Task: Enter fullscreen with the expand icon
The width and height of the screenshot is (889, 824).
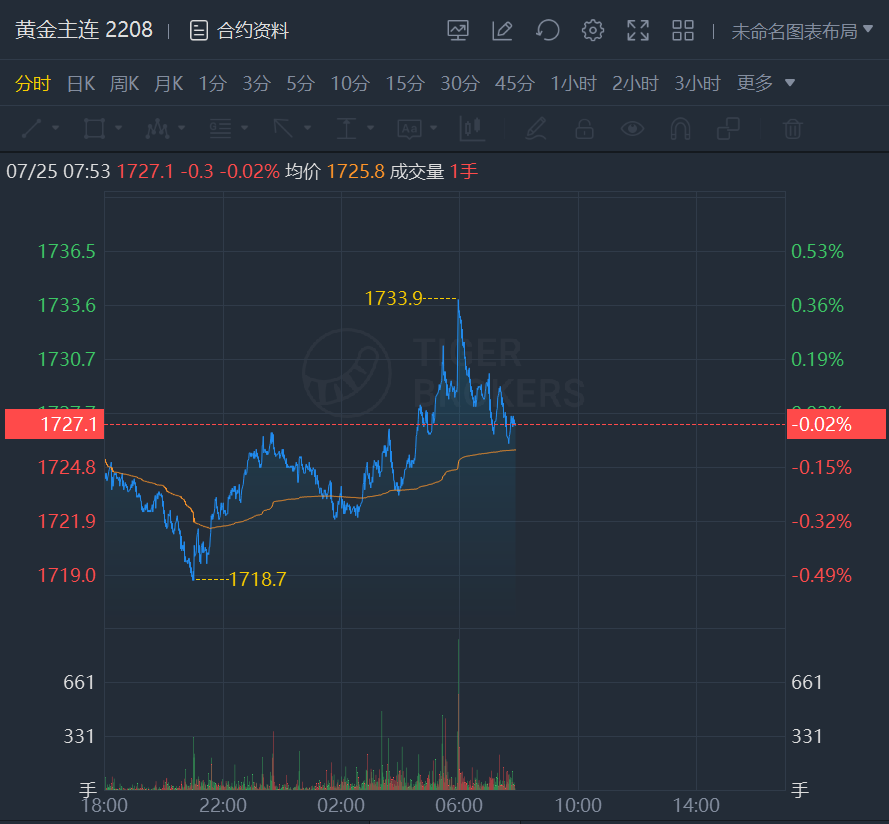Action: [638, 31]
